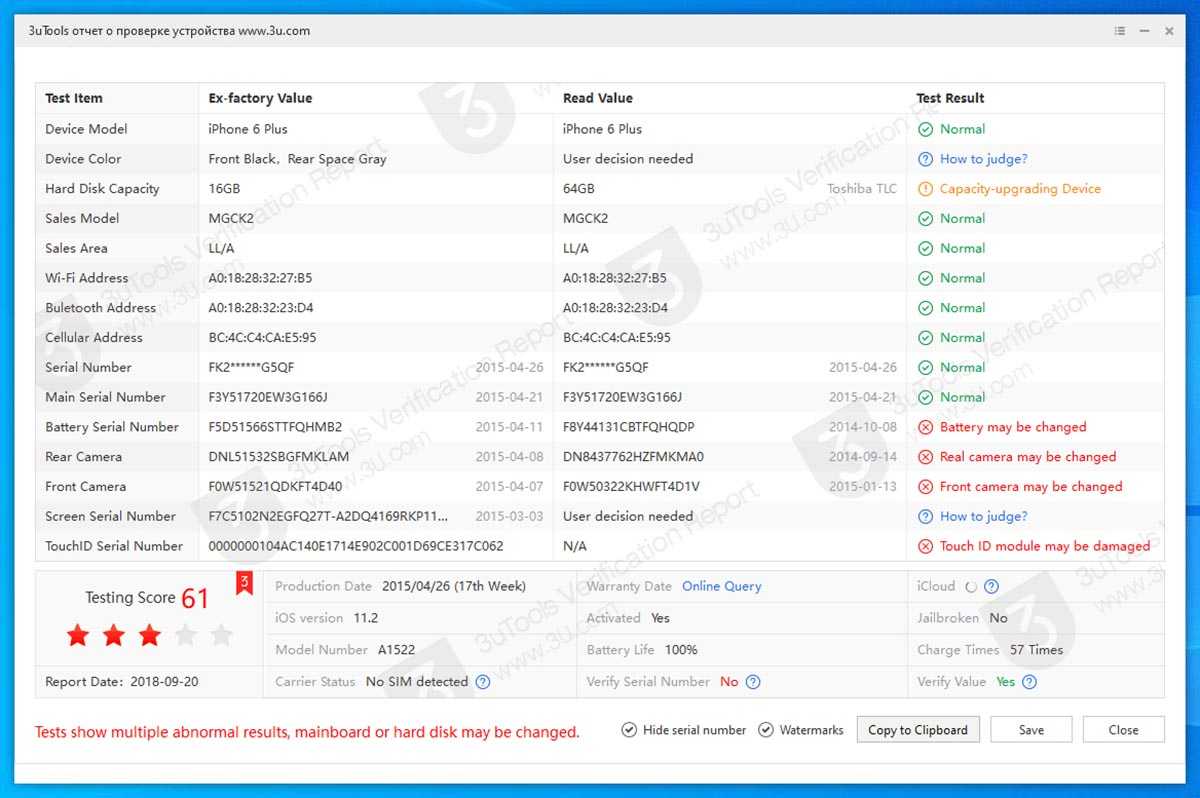This screenshot has width=1200, height=798.
Task: Click the question icon in Device Color row
Action: [x=925, y=159]
